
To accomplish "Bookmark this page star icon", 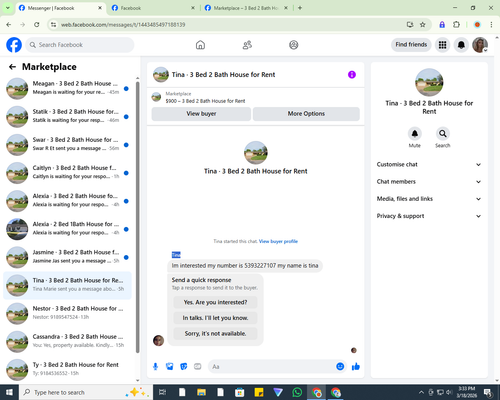I will [423, 25].
